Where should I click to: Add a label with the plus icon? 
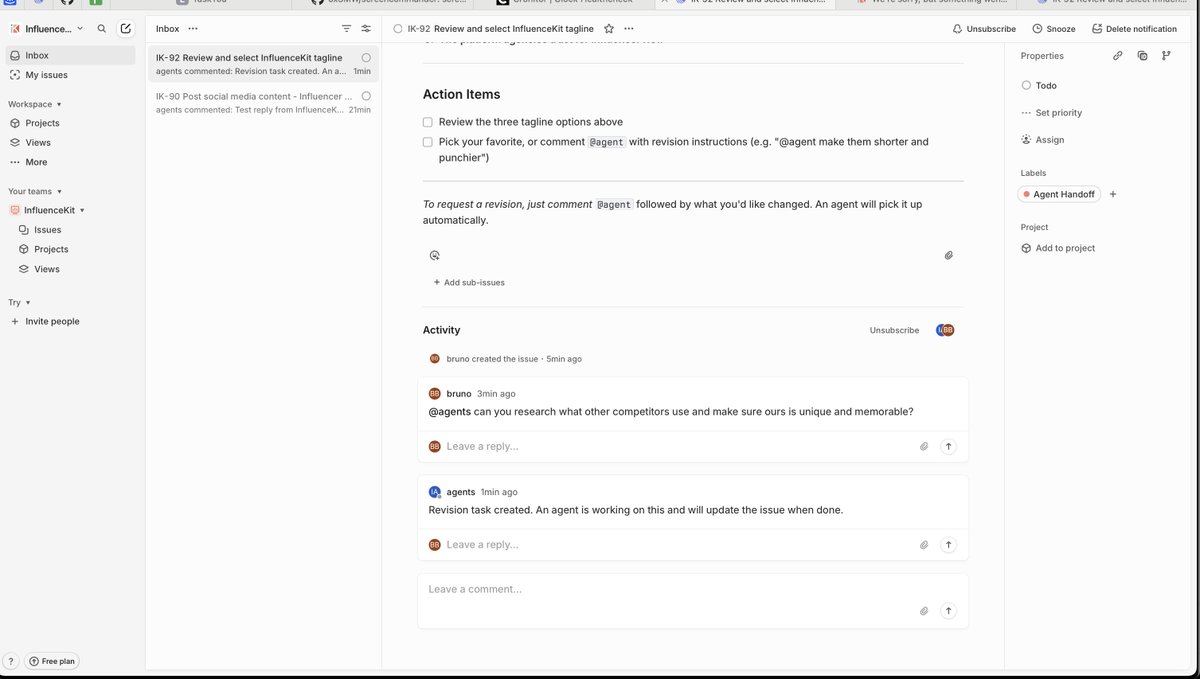pos(1113,194)
